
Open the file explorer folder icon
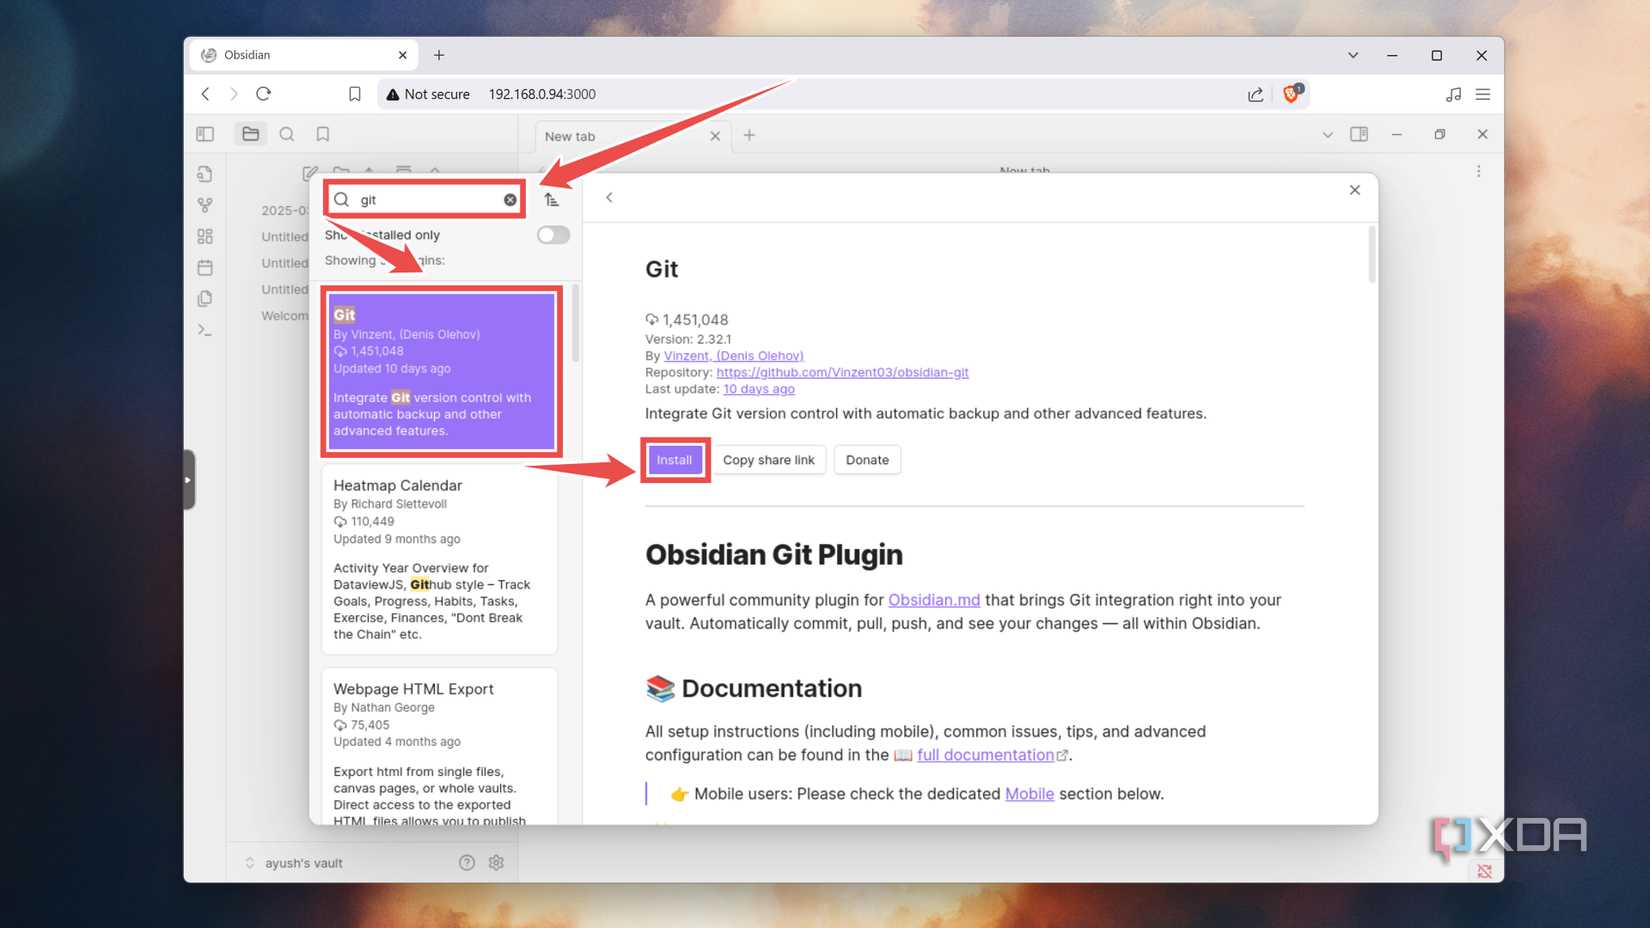coord(250,134)
